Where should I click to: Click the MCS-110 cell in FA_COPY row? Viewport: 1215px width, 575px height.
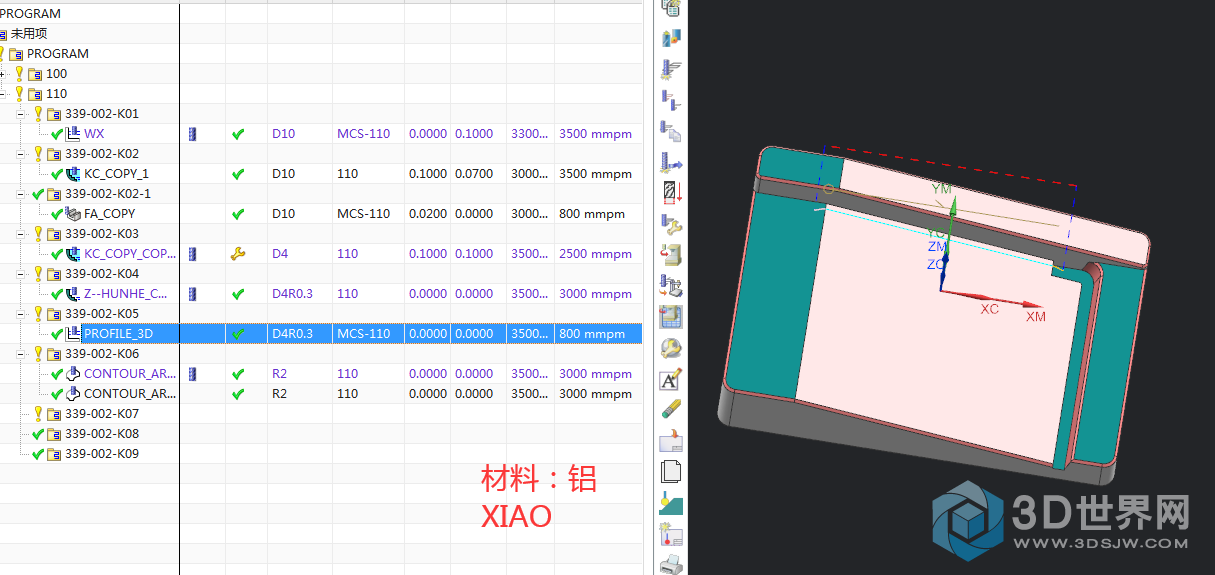(x=363, y=214)
